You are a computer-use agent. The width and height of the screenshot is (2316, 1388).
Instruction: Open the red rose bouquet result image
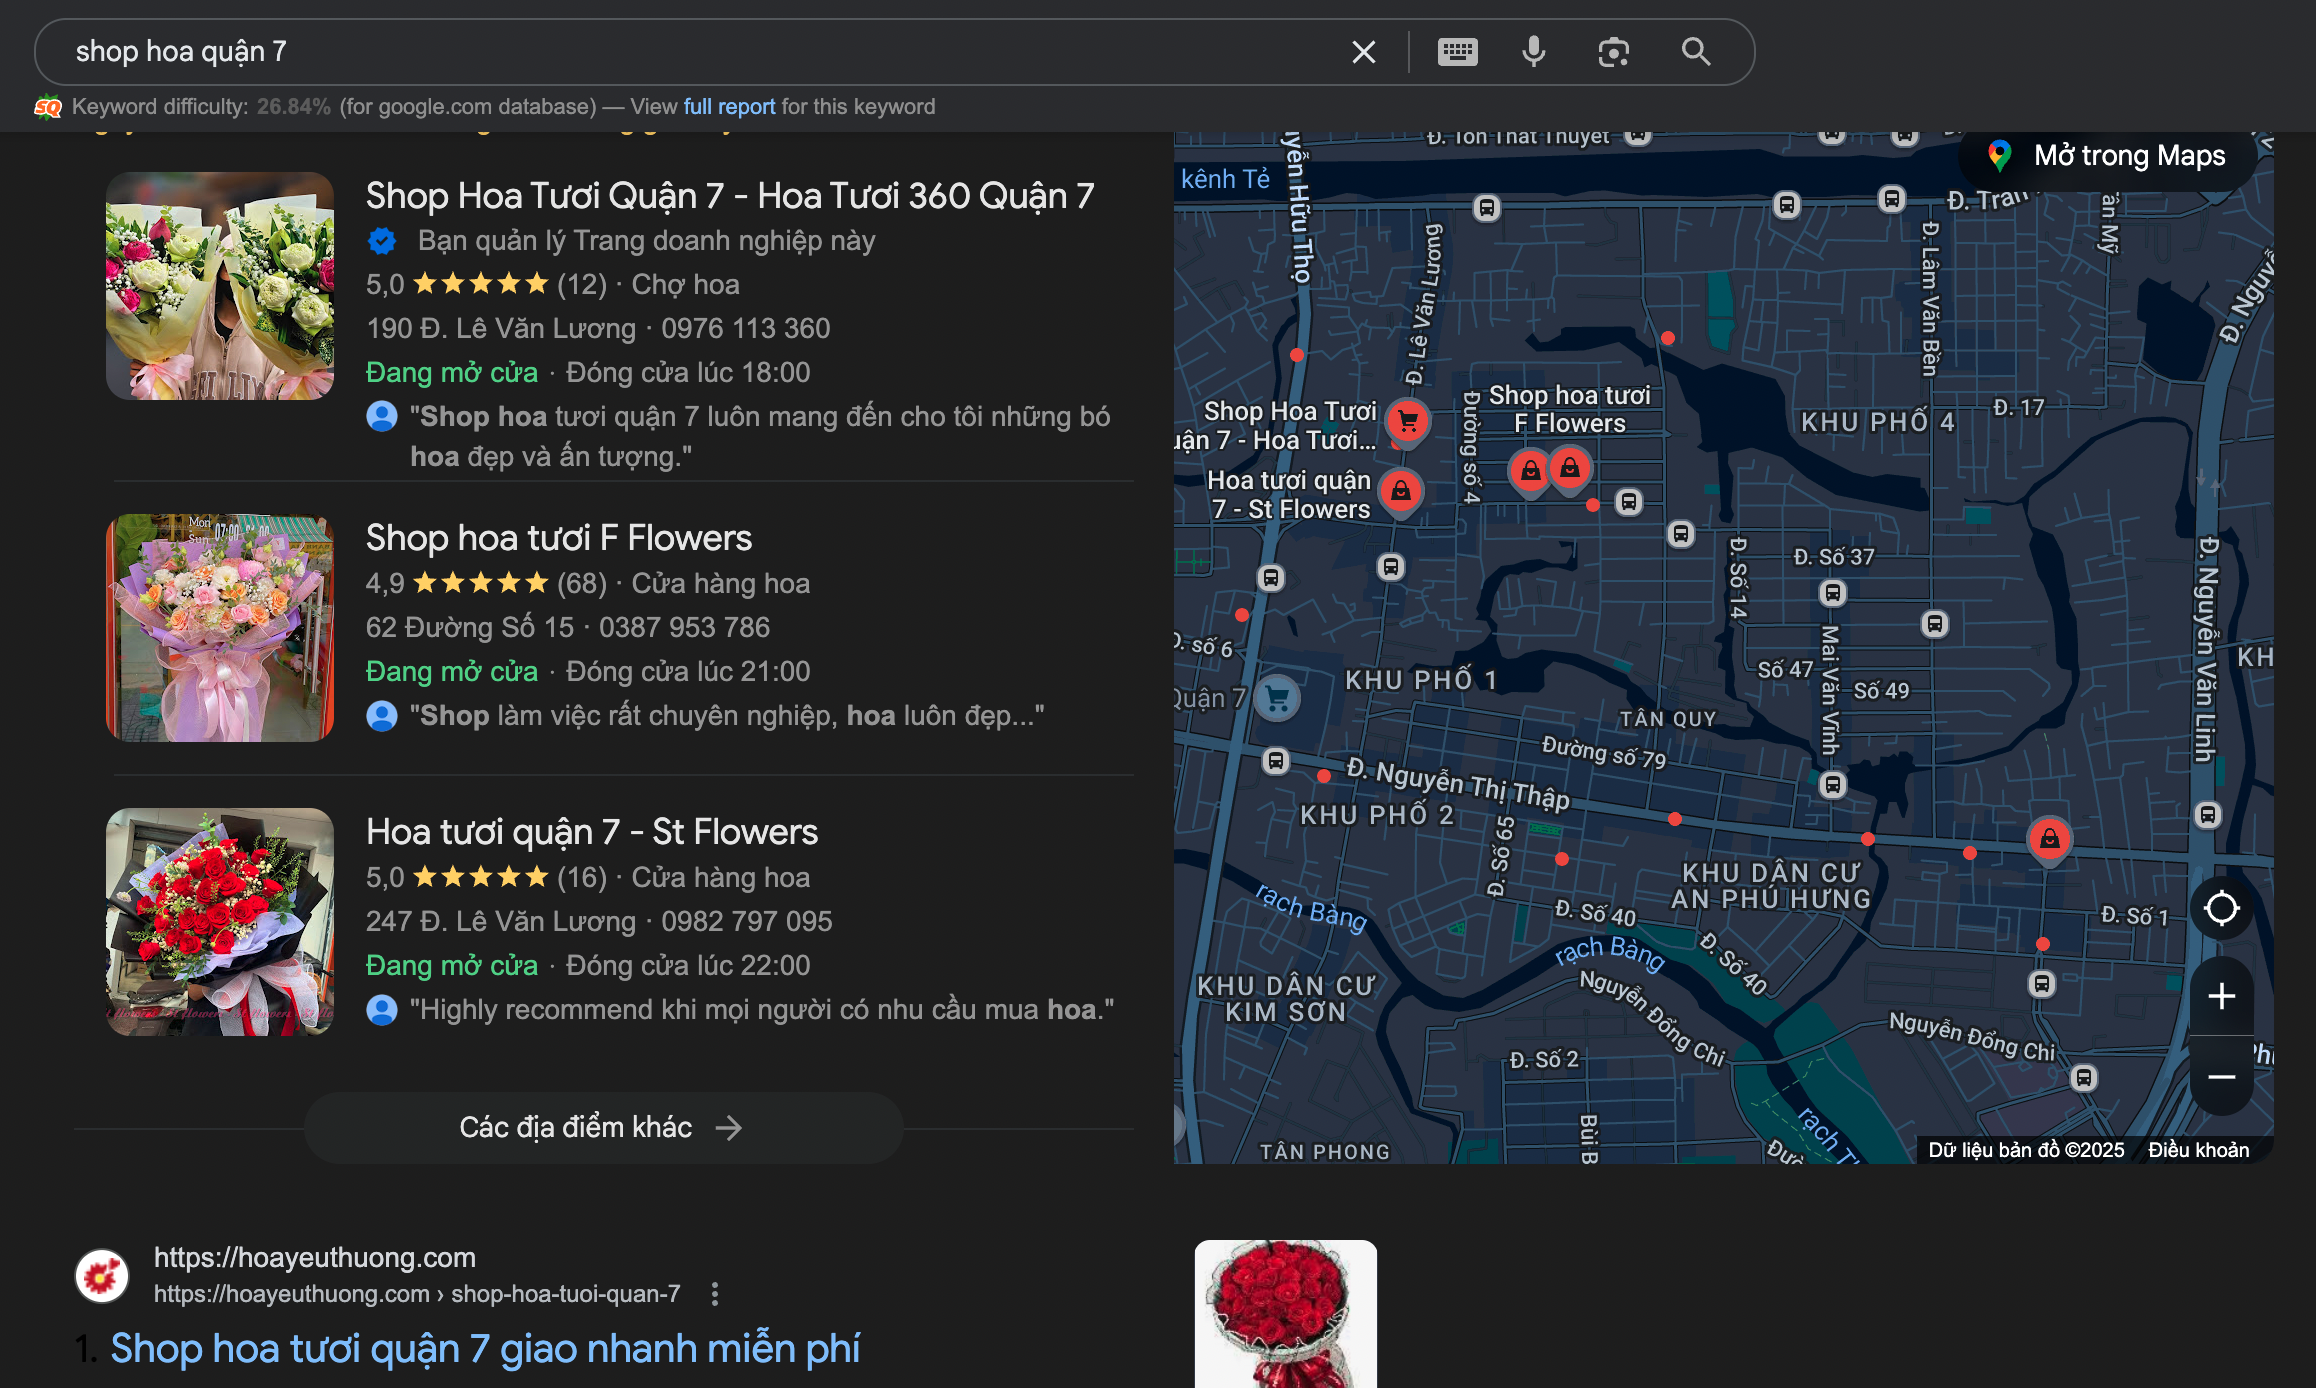click(1285, 1314)
